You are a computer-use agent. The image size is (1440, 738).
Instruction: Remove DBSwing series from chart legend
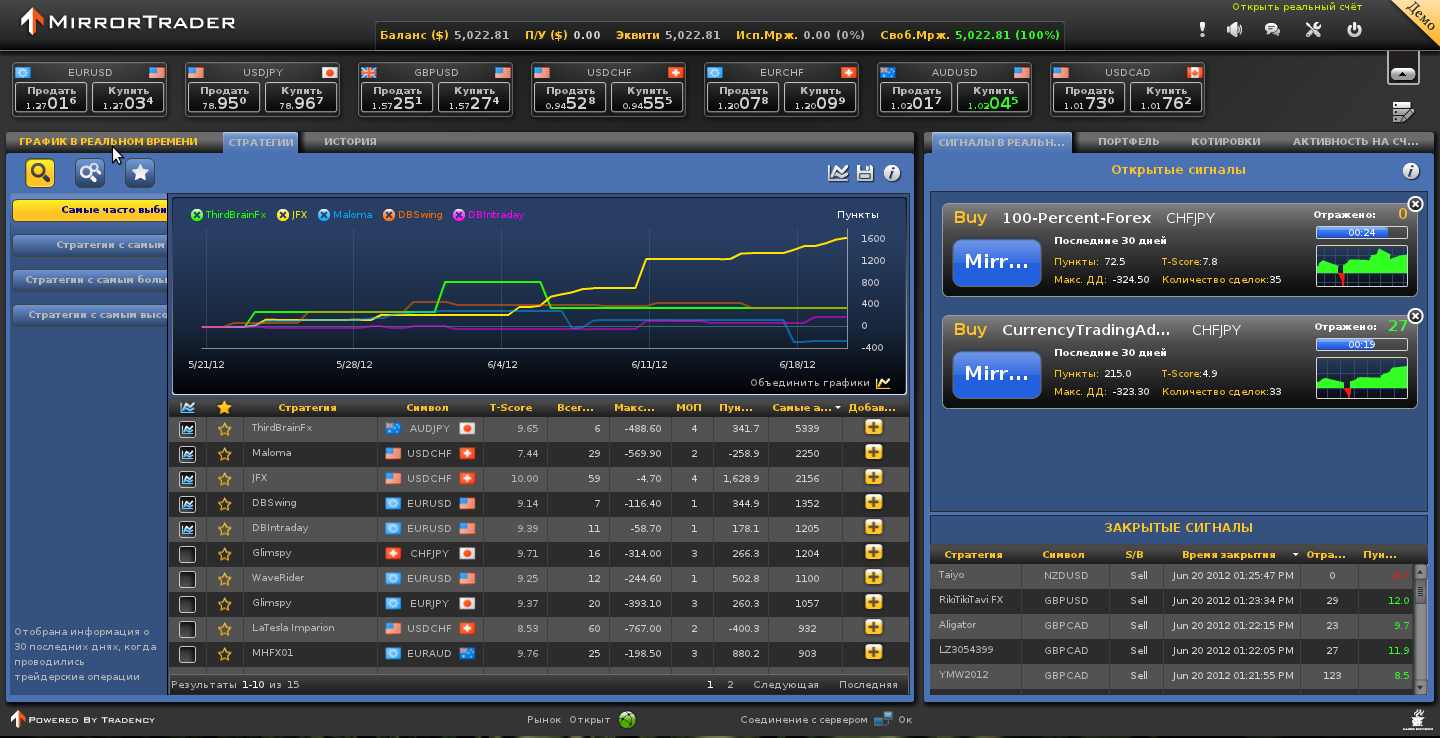[x=389, y=215]
